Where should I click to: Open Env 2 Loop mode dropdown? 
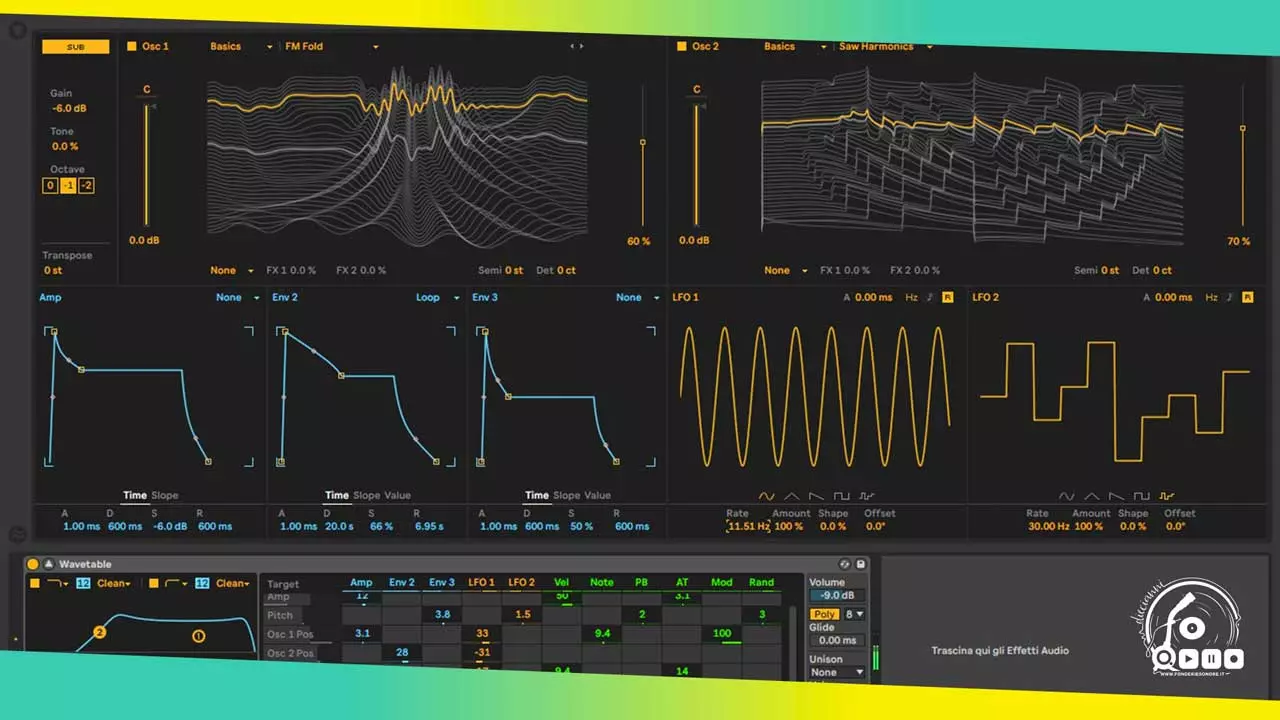coord(438,297)
